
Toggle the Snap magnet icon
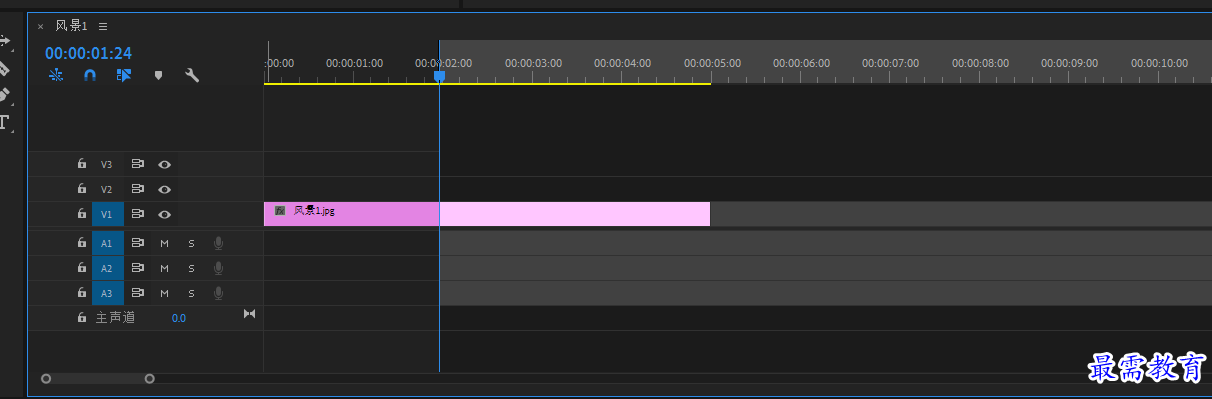[90, 75]
